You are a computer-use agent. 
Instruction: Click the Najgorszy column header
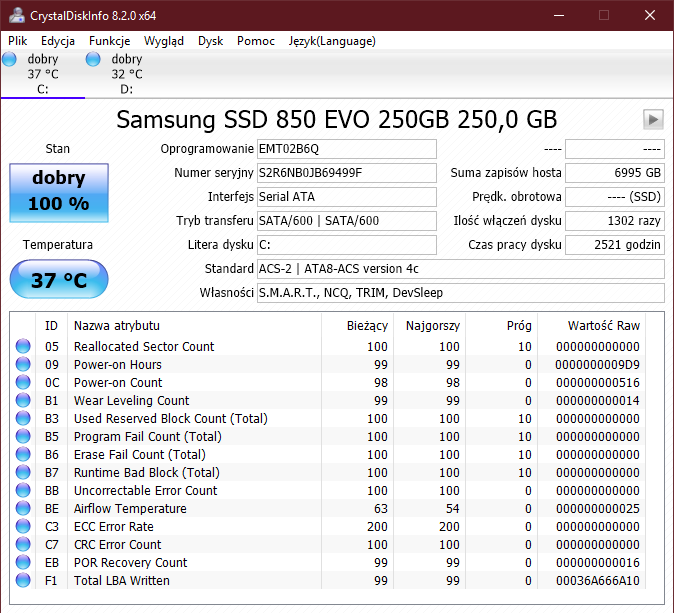click(429, 325)
